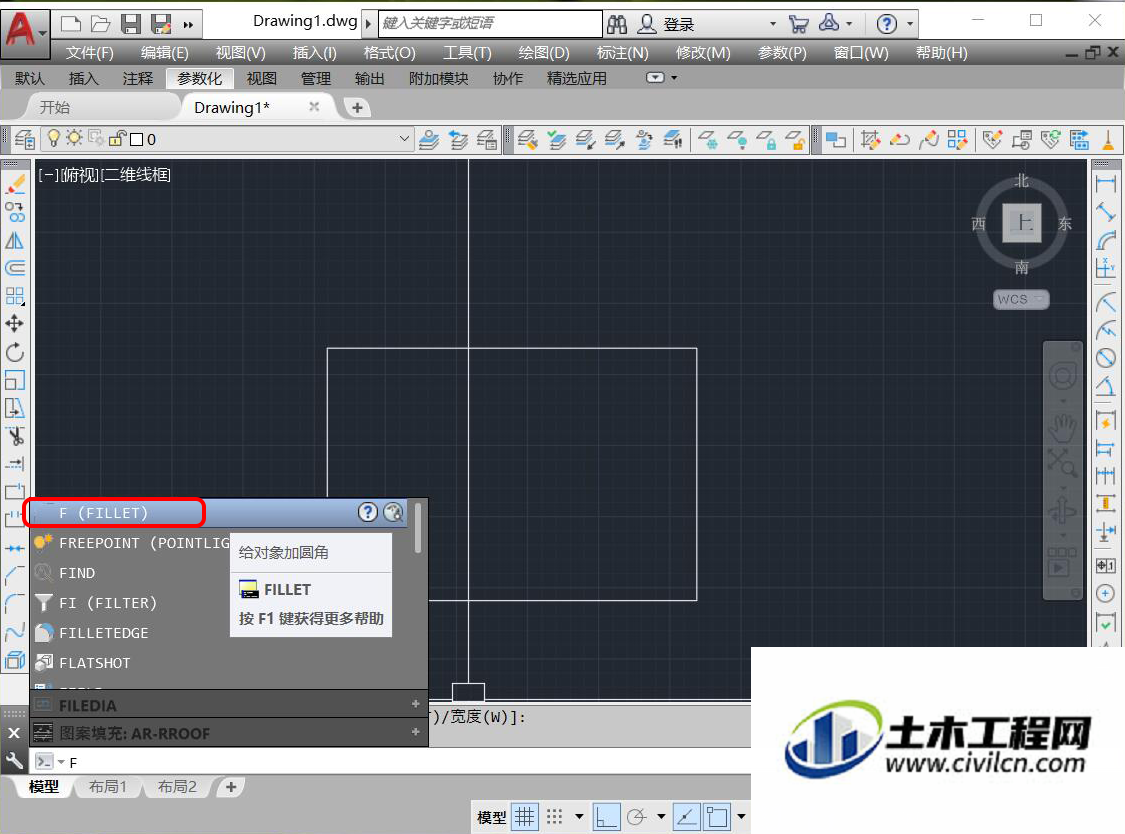Viewport: 1125px width, 834px height.
Task: Add a new drawing tab with plus button
Action: 357,108
